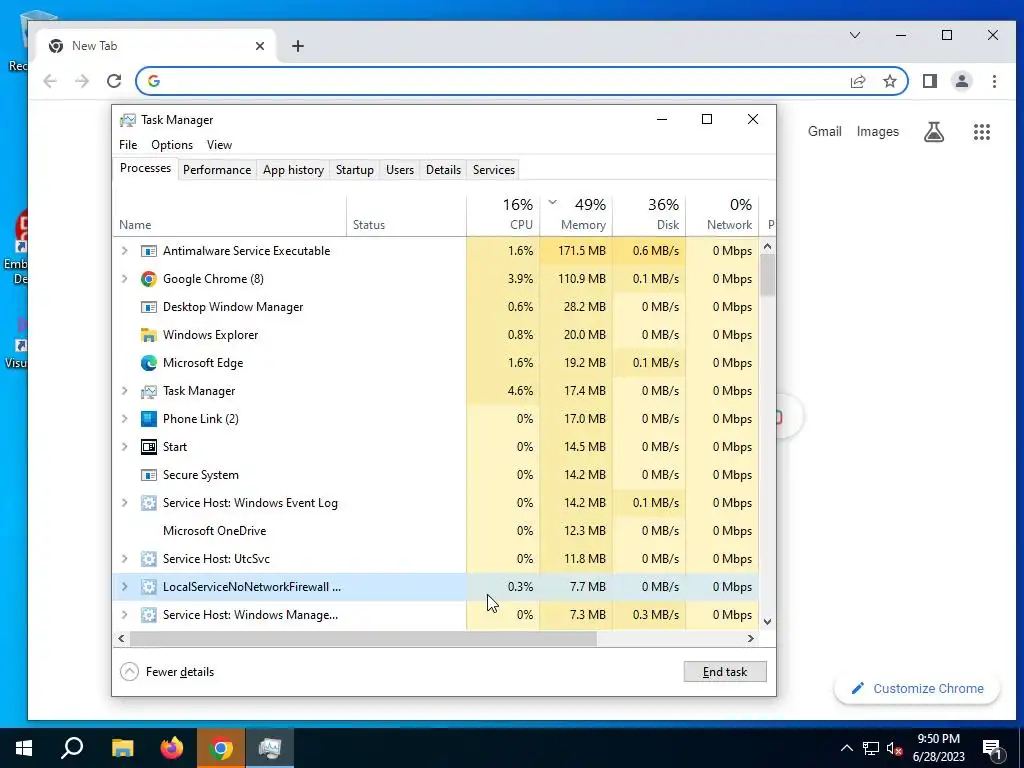Click Chrome's back arrow icon

tap(50, 81)
